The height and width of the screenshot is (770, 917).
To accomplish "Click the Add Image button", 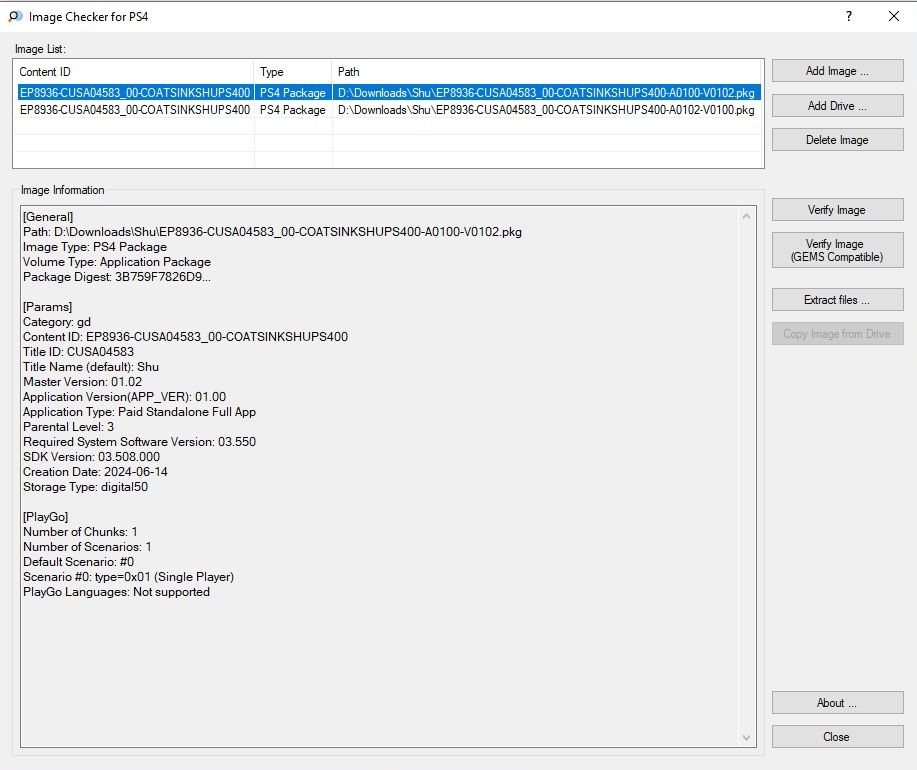I will tap(837, 71).
